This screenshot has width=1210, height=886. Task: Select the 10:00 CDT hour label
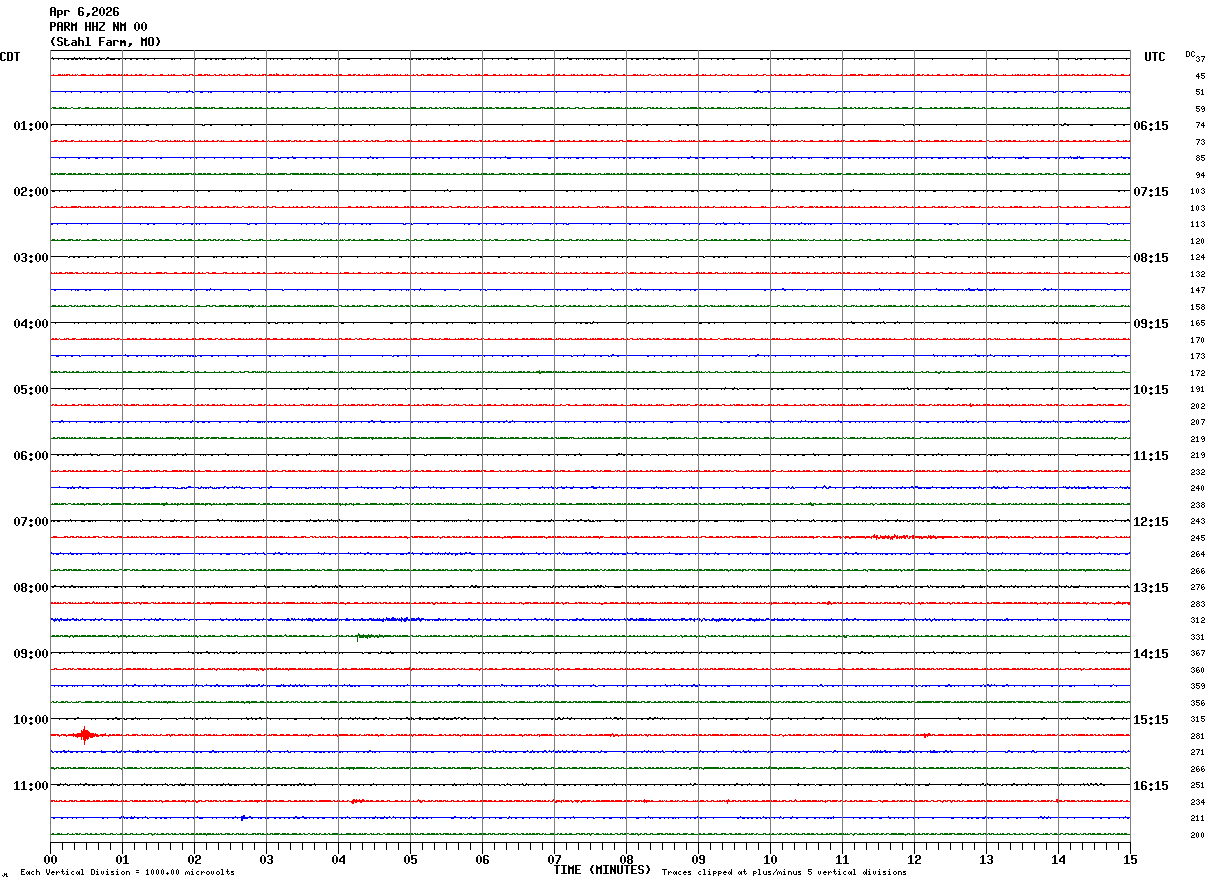click(x=31, y=720)
